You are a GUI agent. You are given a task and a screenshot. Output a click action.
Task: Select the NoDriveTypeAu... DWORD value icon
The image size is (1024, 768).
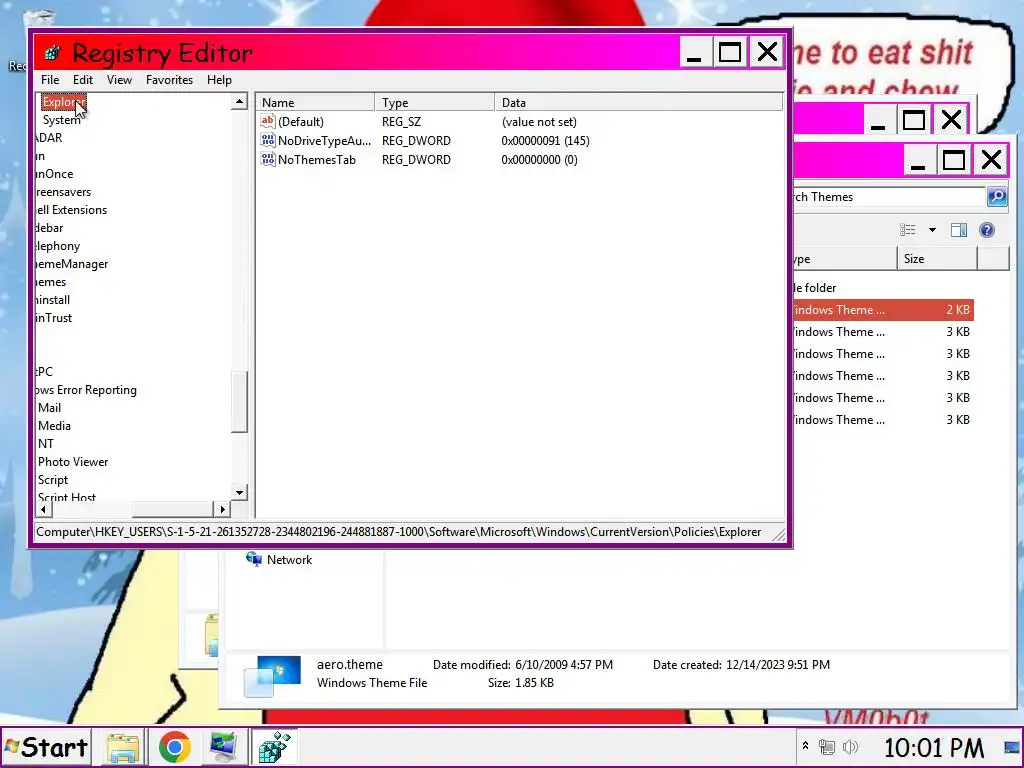pyautogui.click(x=267, y=140)
